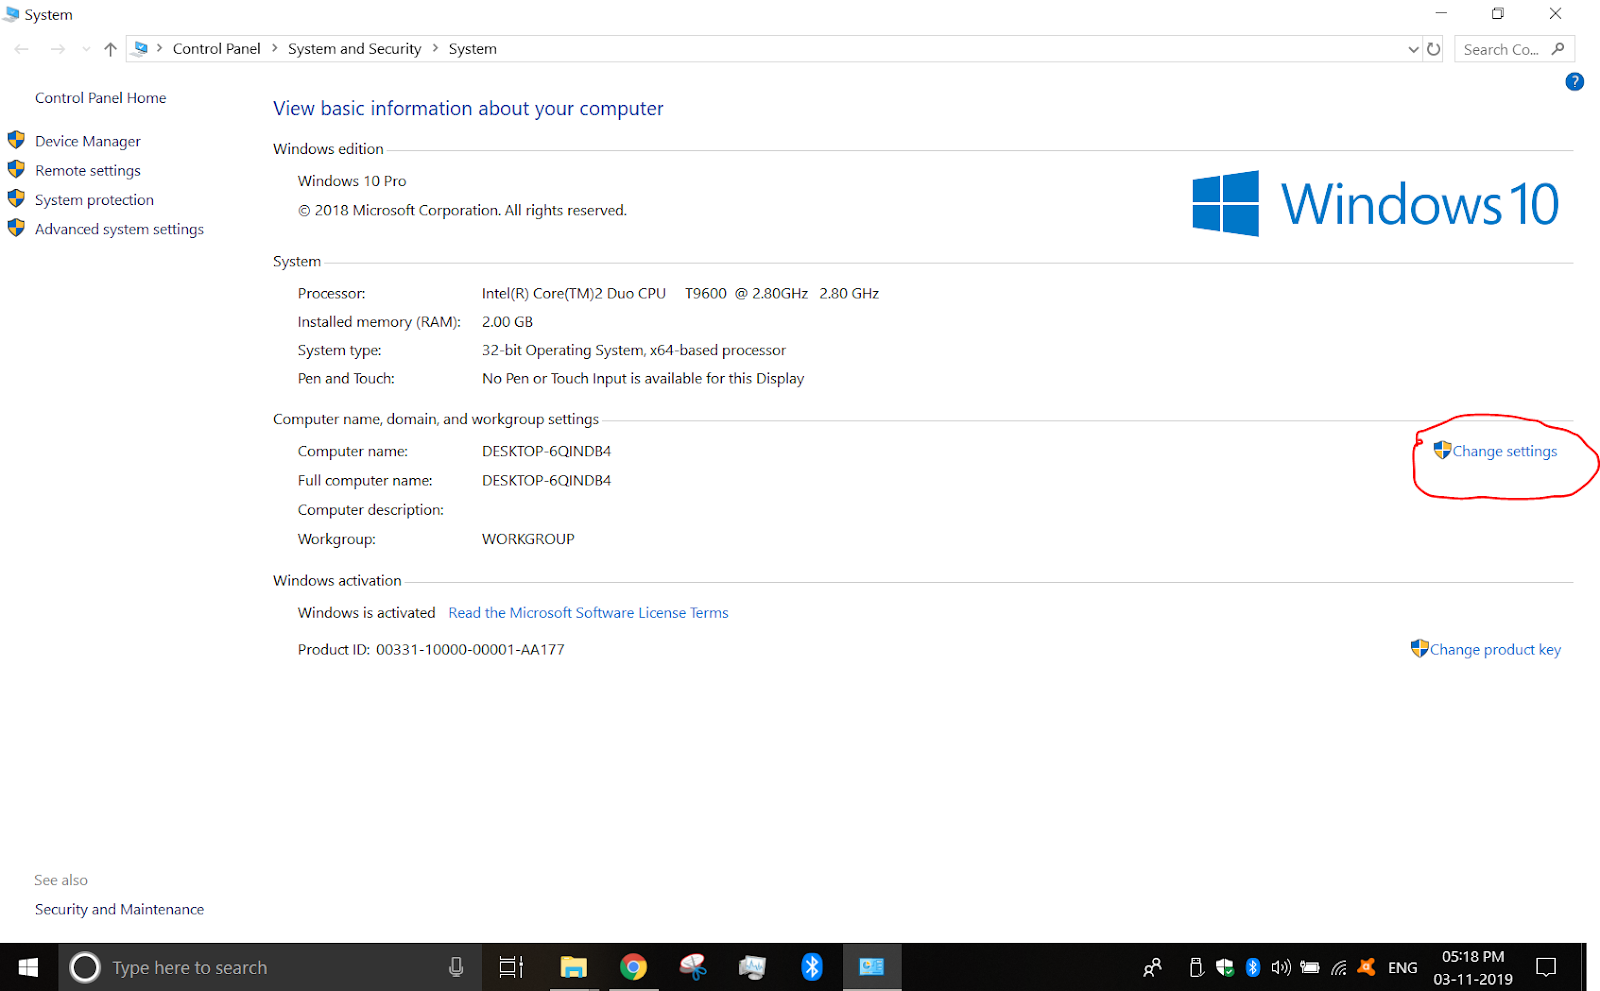Open Remote settings
This screenshot has height=991, width=1600.
88,170
